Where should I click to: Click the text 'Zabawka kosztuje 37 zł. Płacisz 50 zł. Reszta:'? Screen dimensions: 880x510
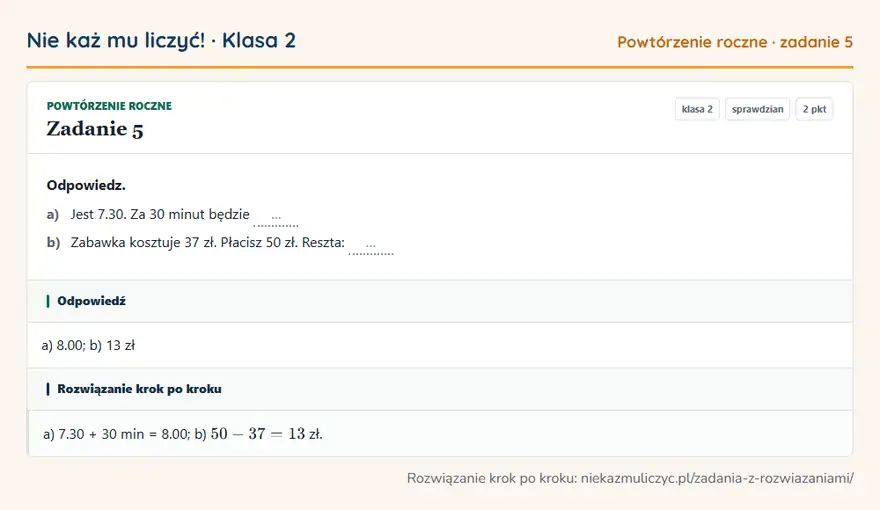[x=208, y=242]
